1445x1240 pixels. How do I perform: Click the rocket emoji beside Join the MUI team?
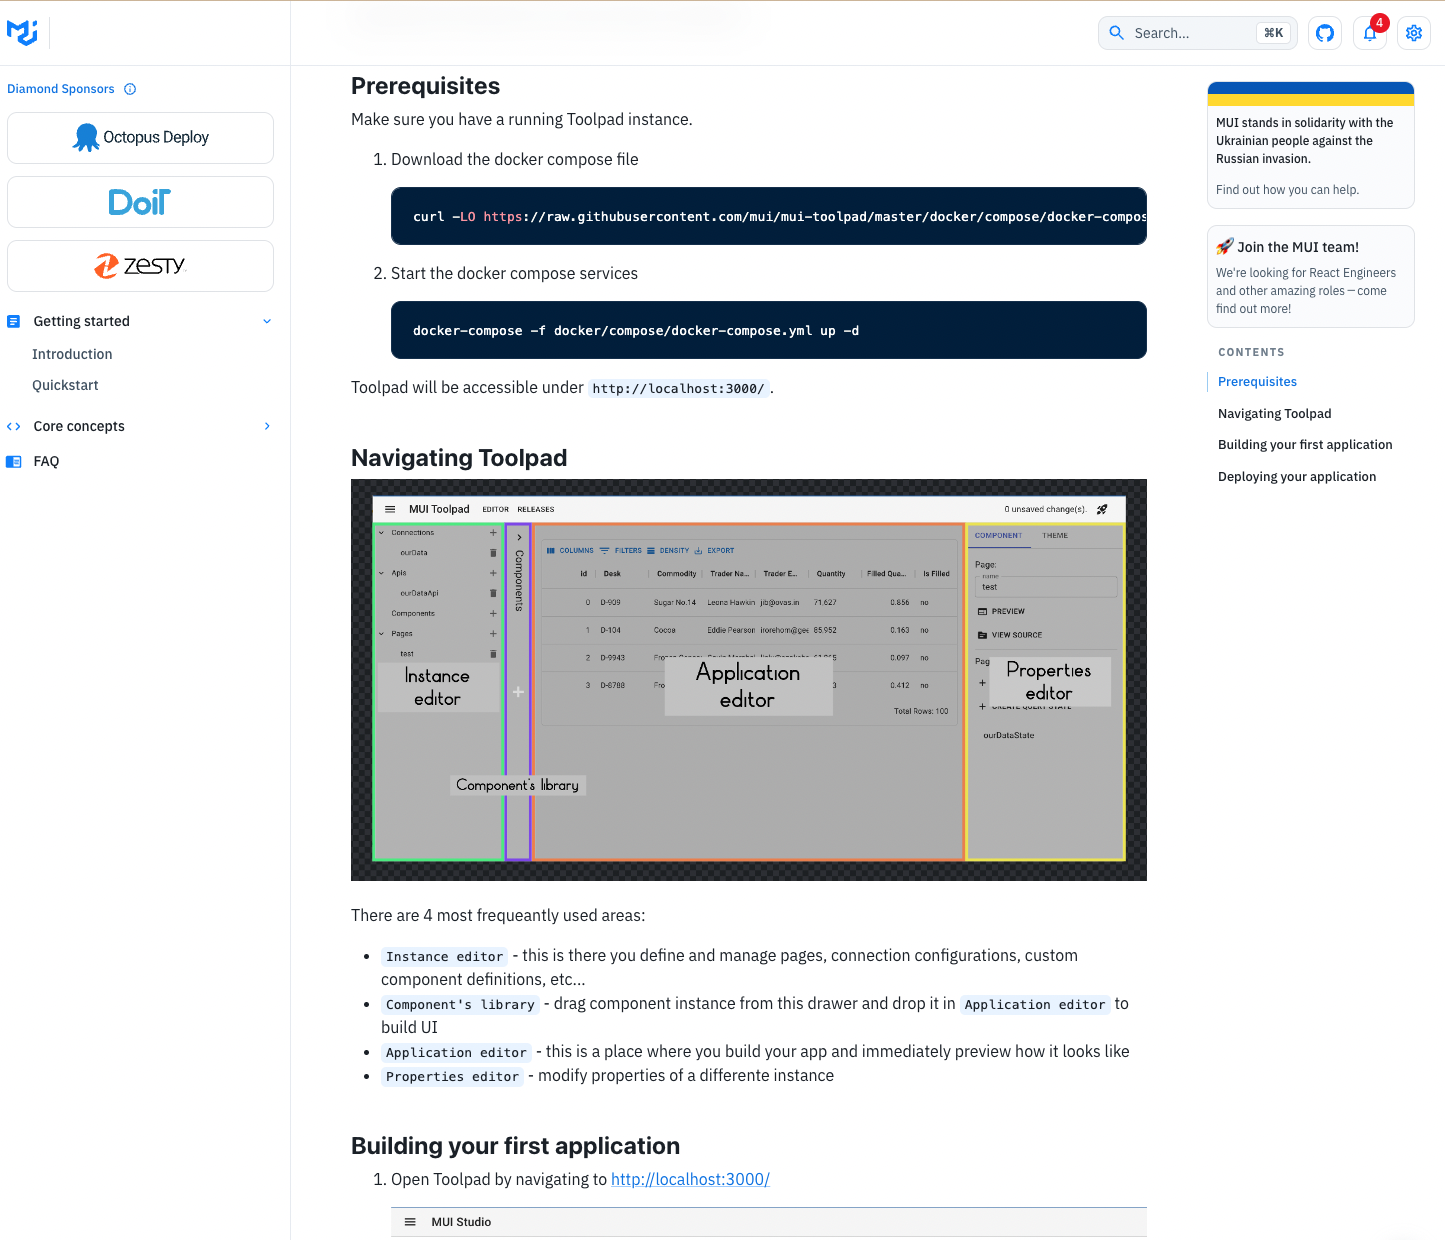pyautogui.click(x=1225, y=246)
